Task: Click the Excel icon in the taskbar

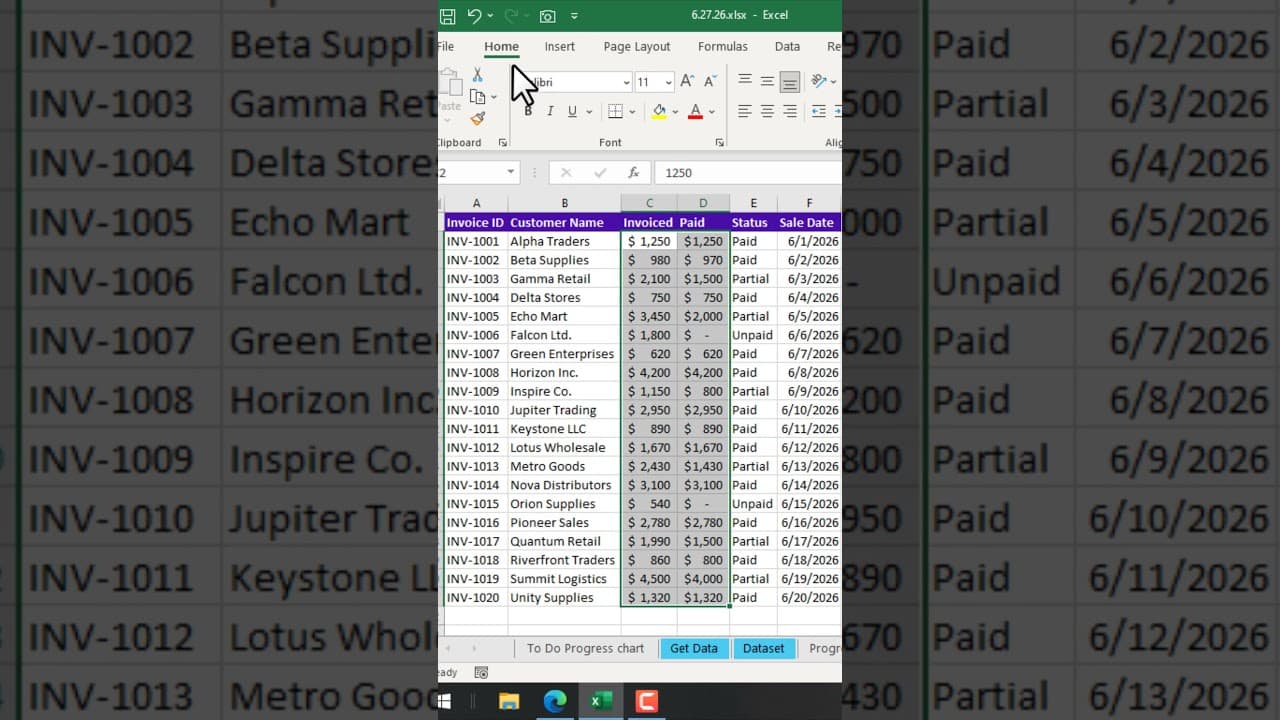Action: pyautogui.click(x=600, y=702)
